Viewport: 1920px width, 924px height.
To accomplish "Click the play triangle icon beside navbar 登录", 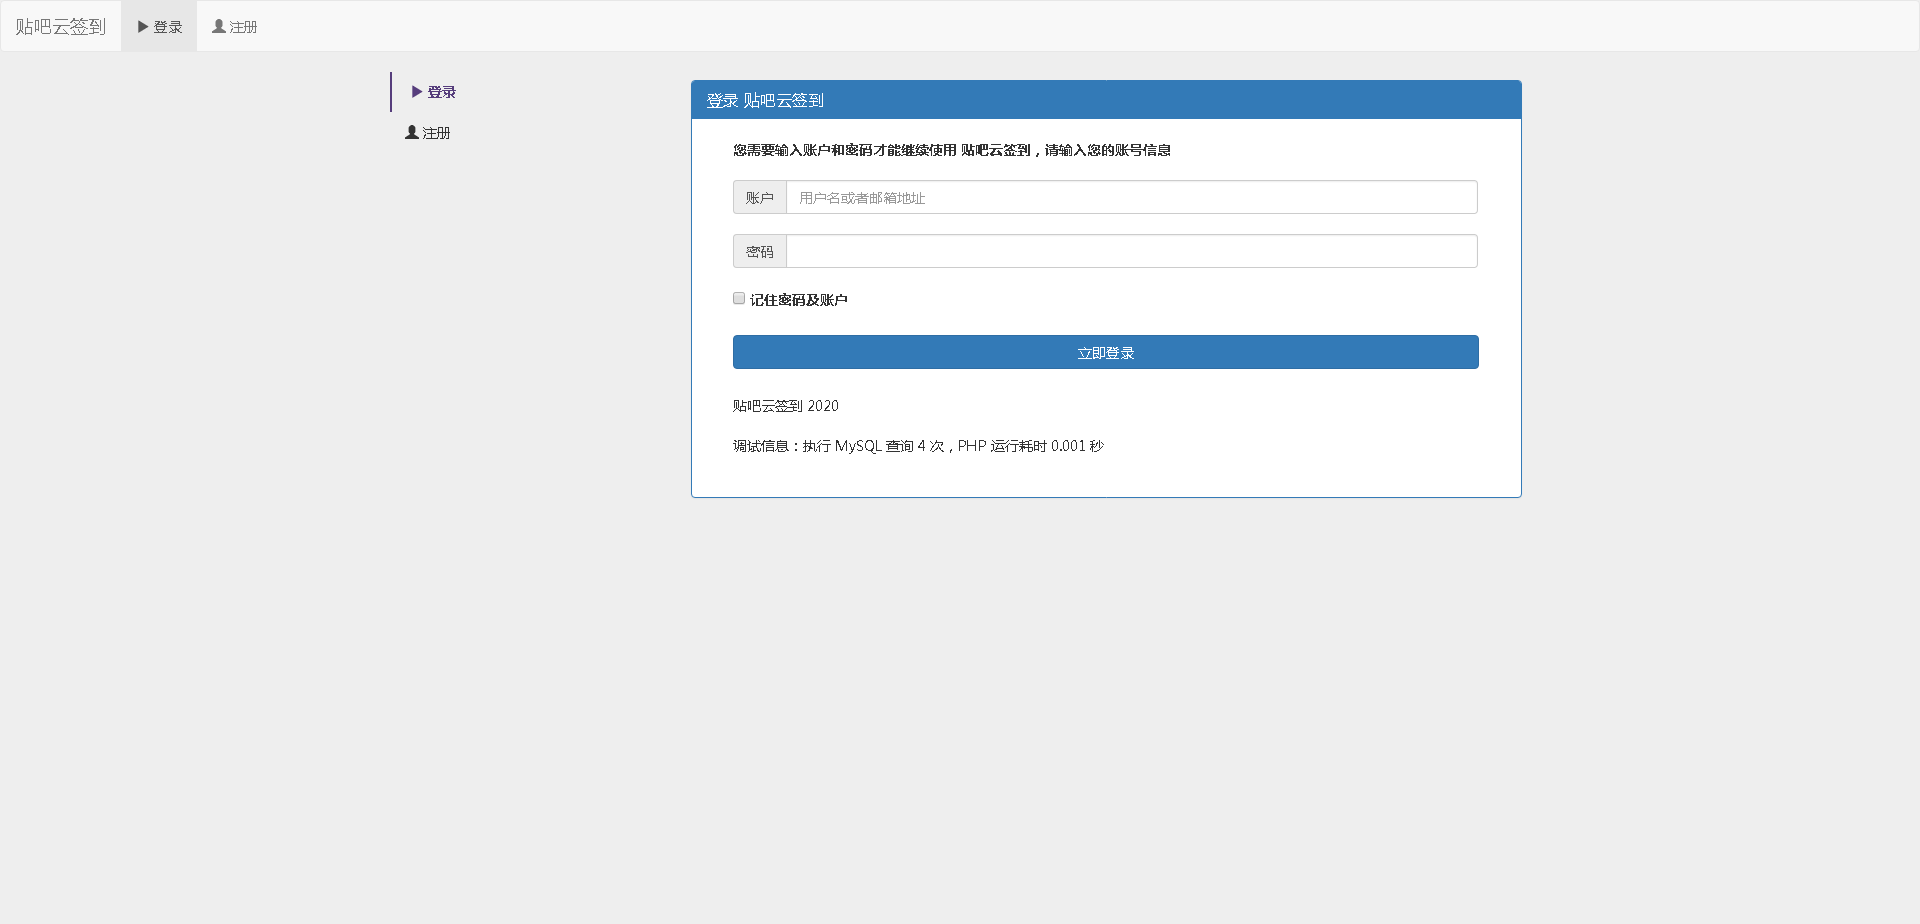I will 143,27.
